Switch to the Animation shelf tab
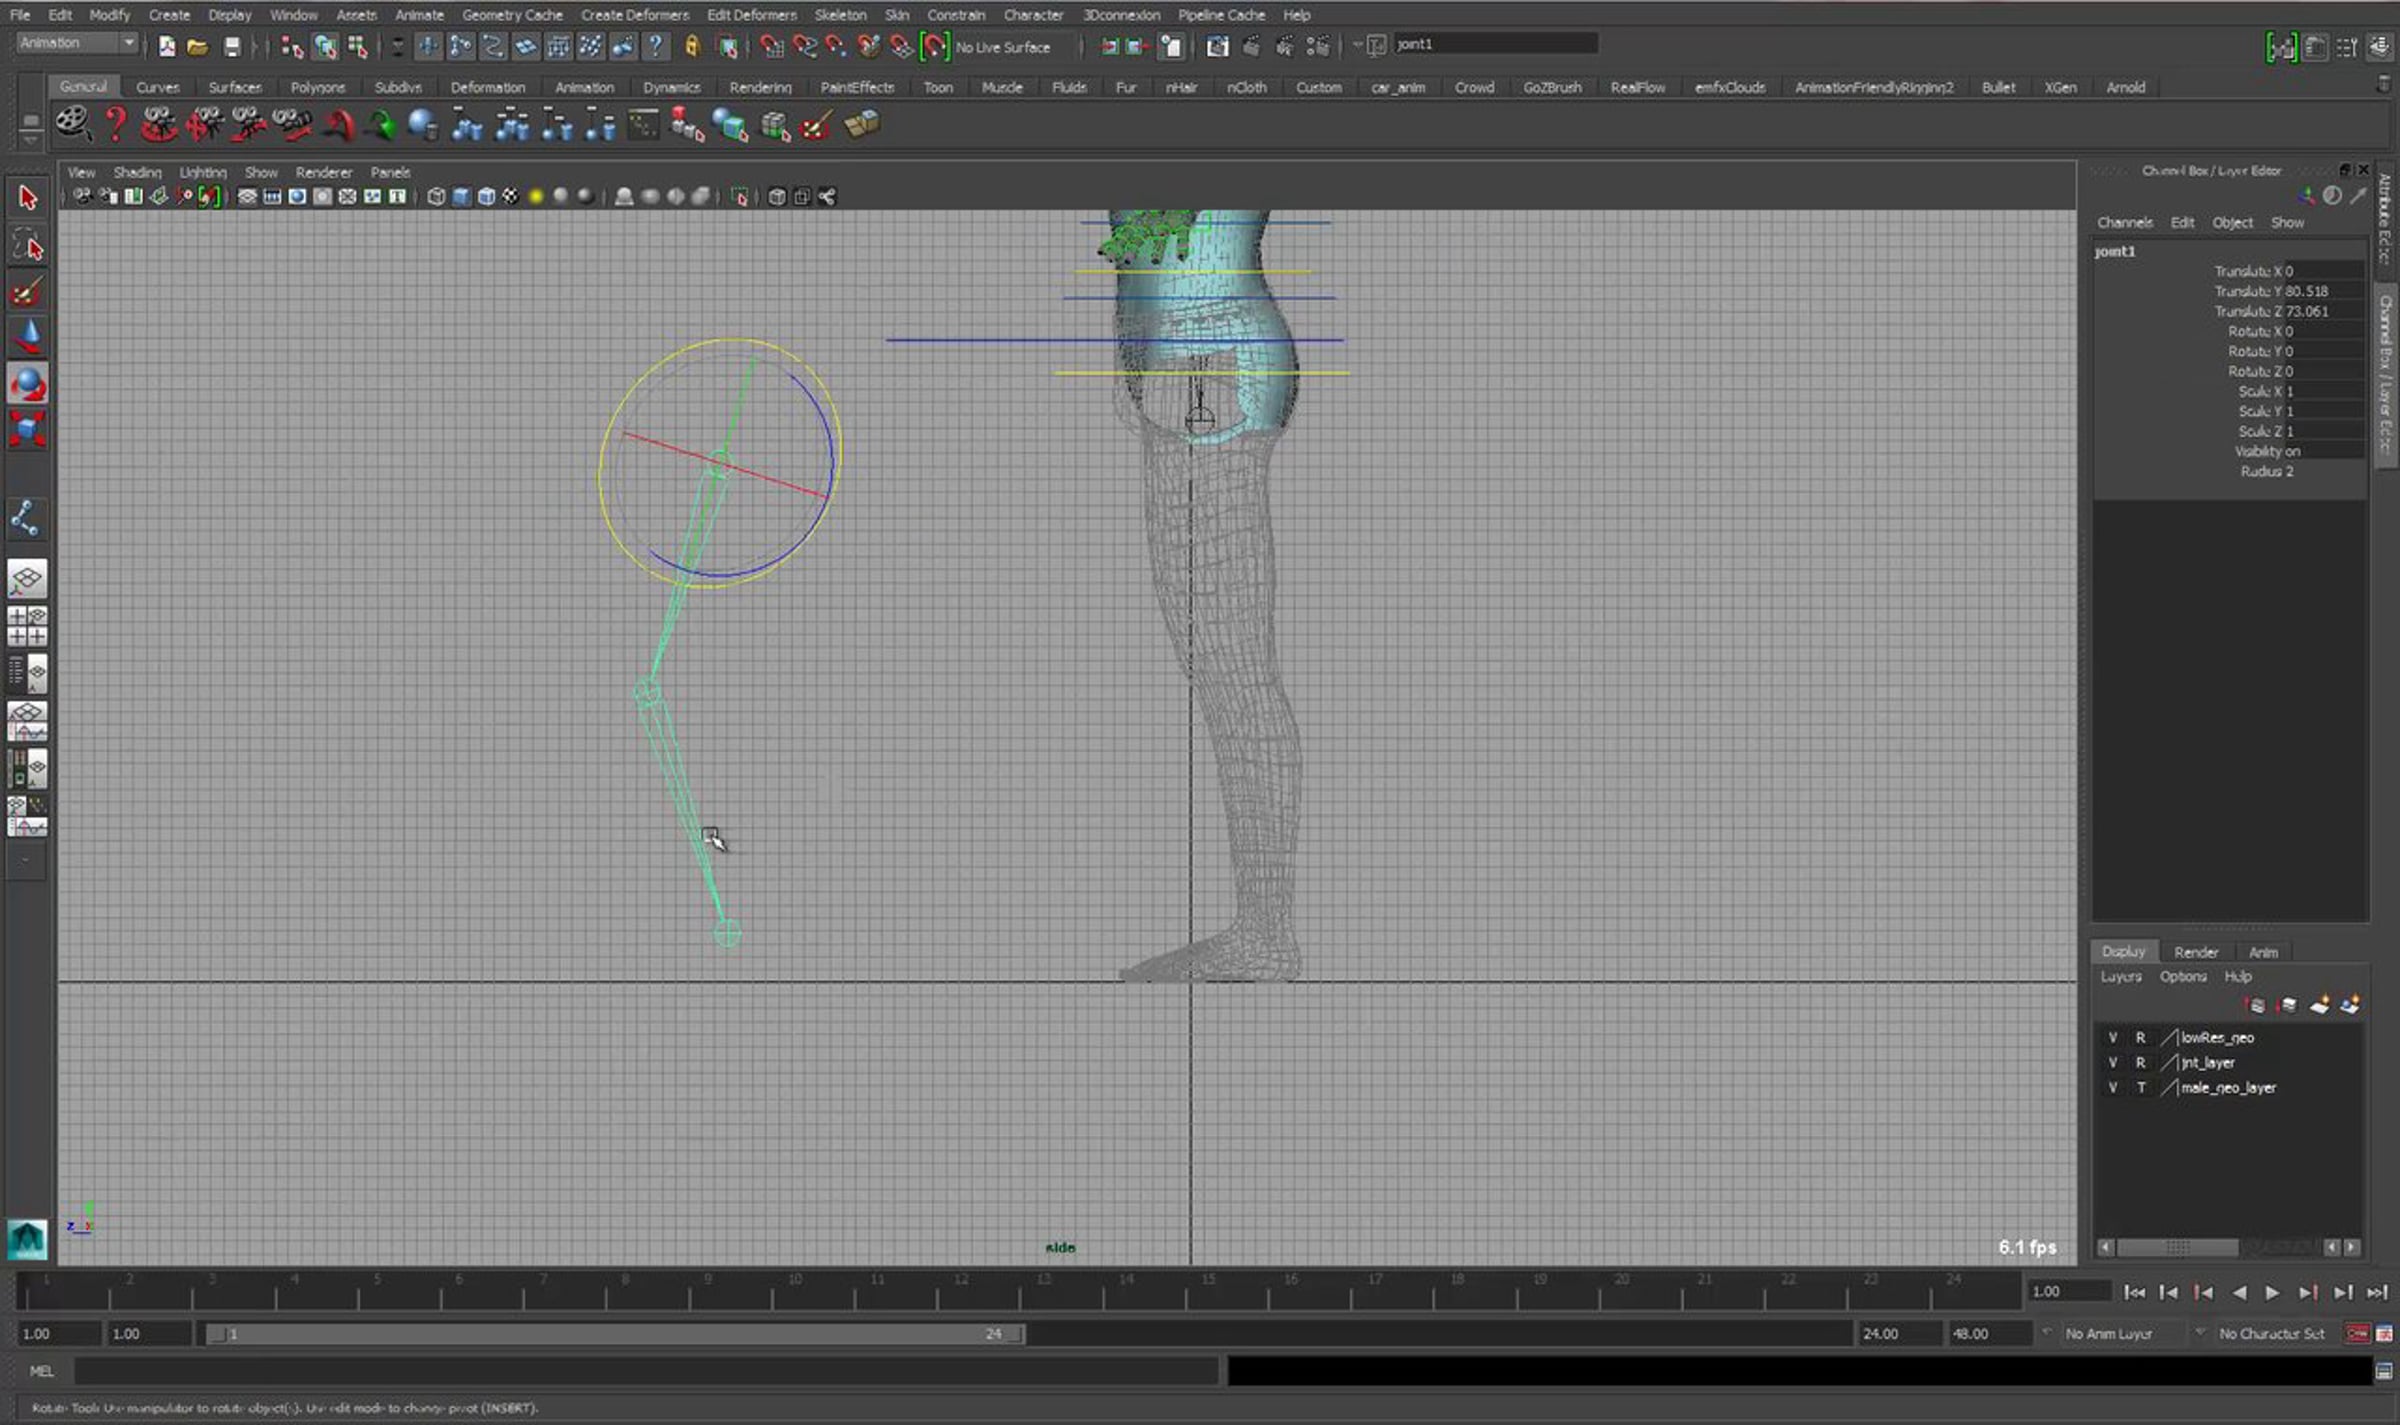This screenshot has width=2400, height=1425. (584, 88)
